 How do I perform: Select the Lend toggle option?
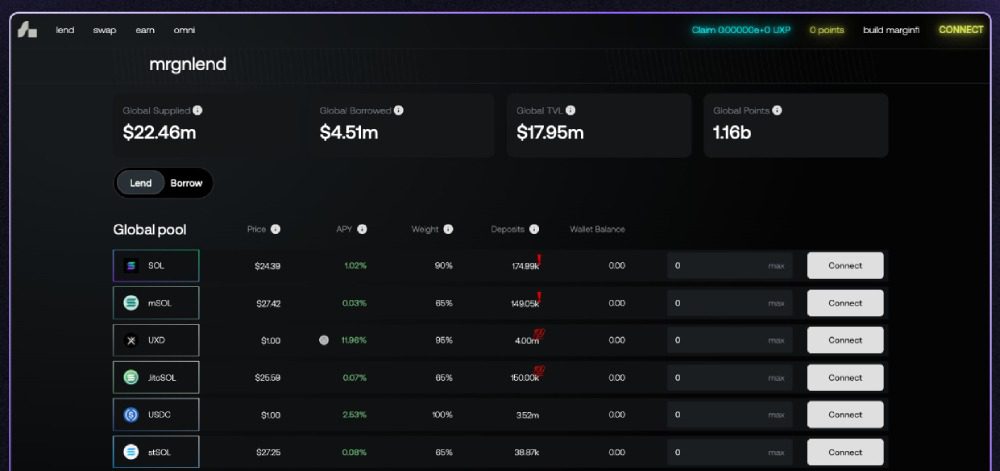(x=141, y=183)
